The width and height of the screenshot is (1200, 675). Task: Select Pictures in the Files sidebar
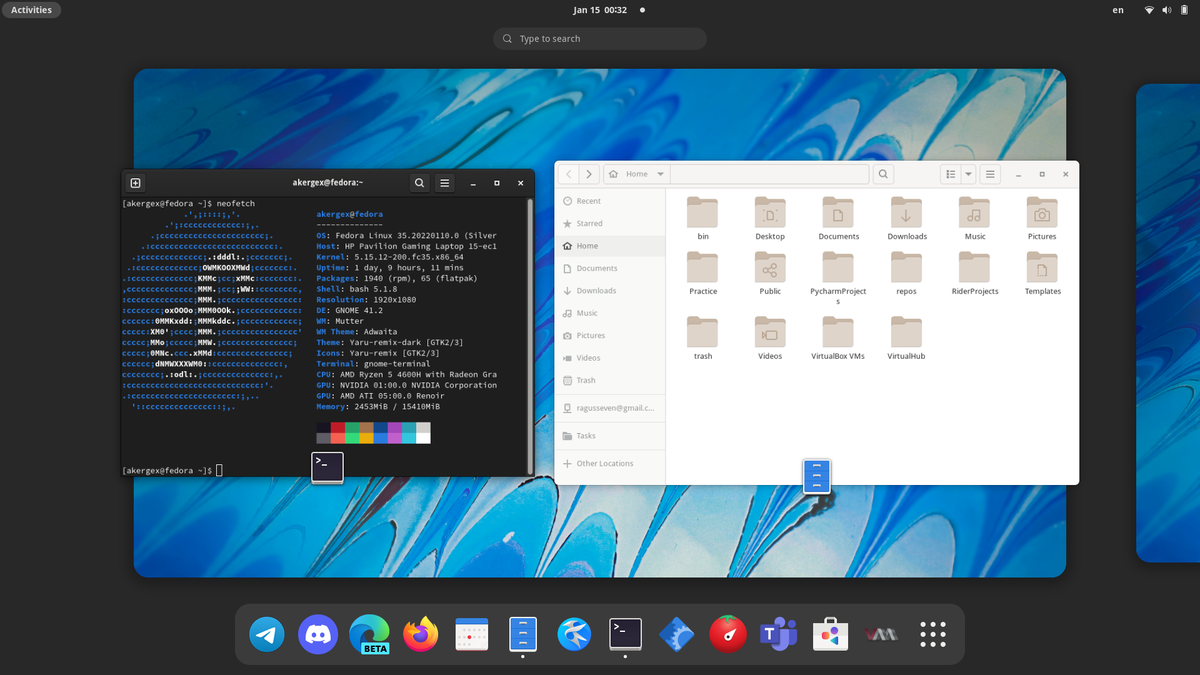[609, 336]
